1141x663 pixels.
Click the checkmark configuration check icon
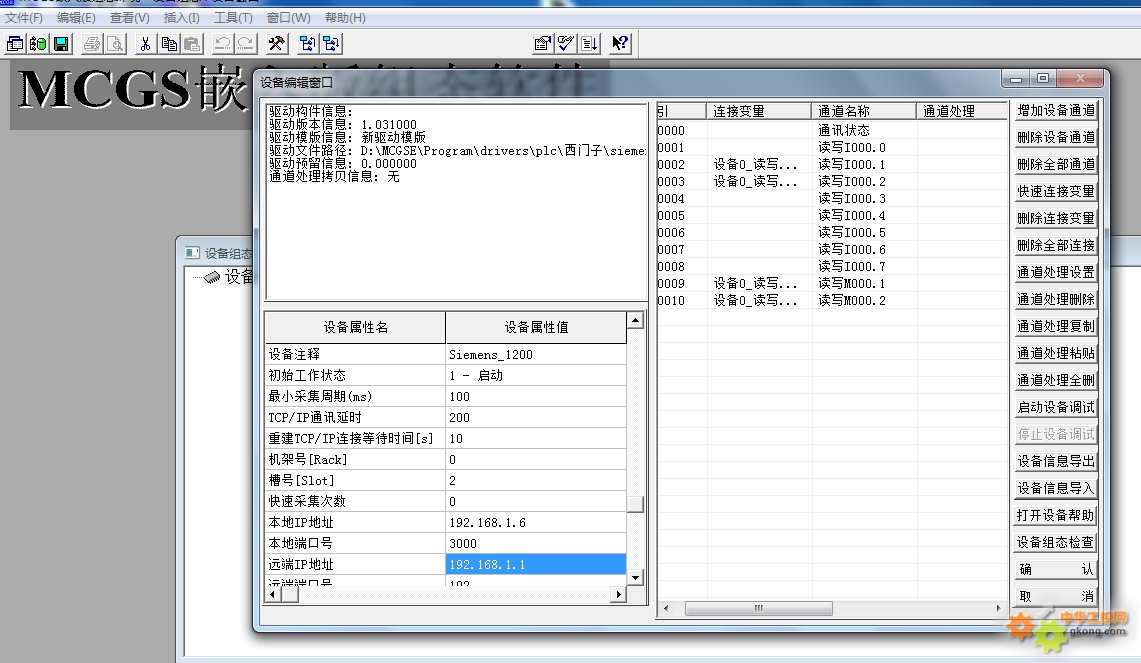point(565,44)
